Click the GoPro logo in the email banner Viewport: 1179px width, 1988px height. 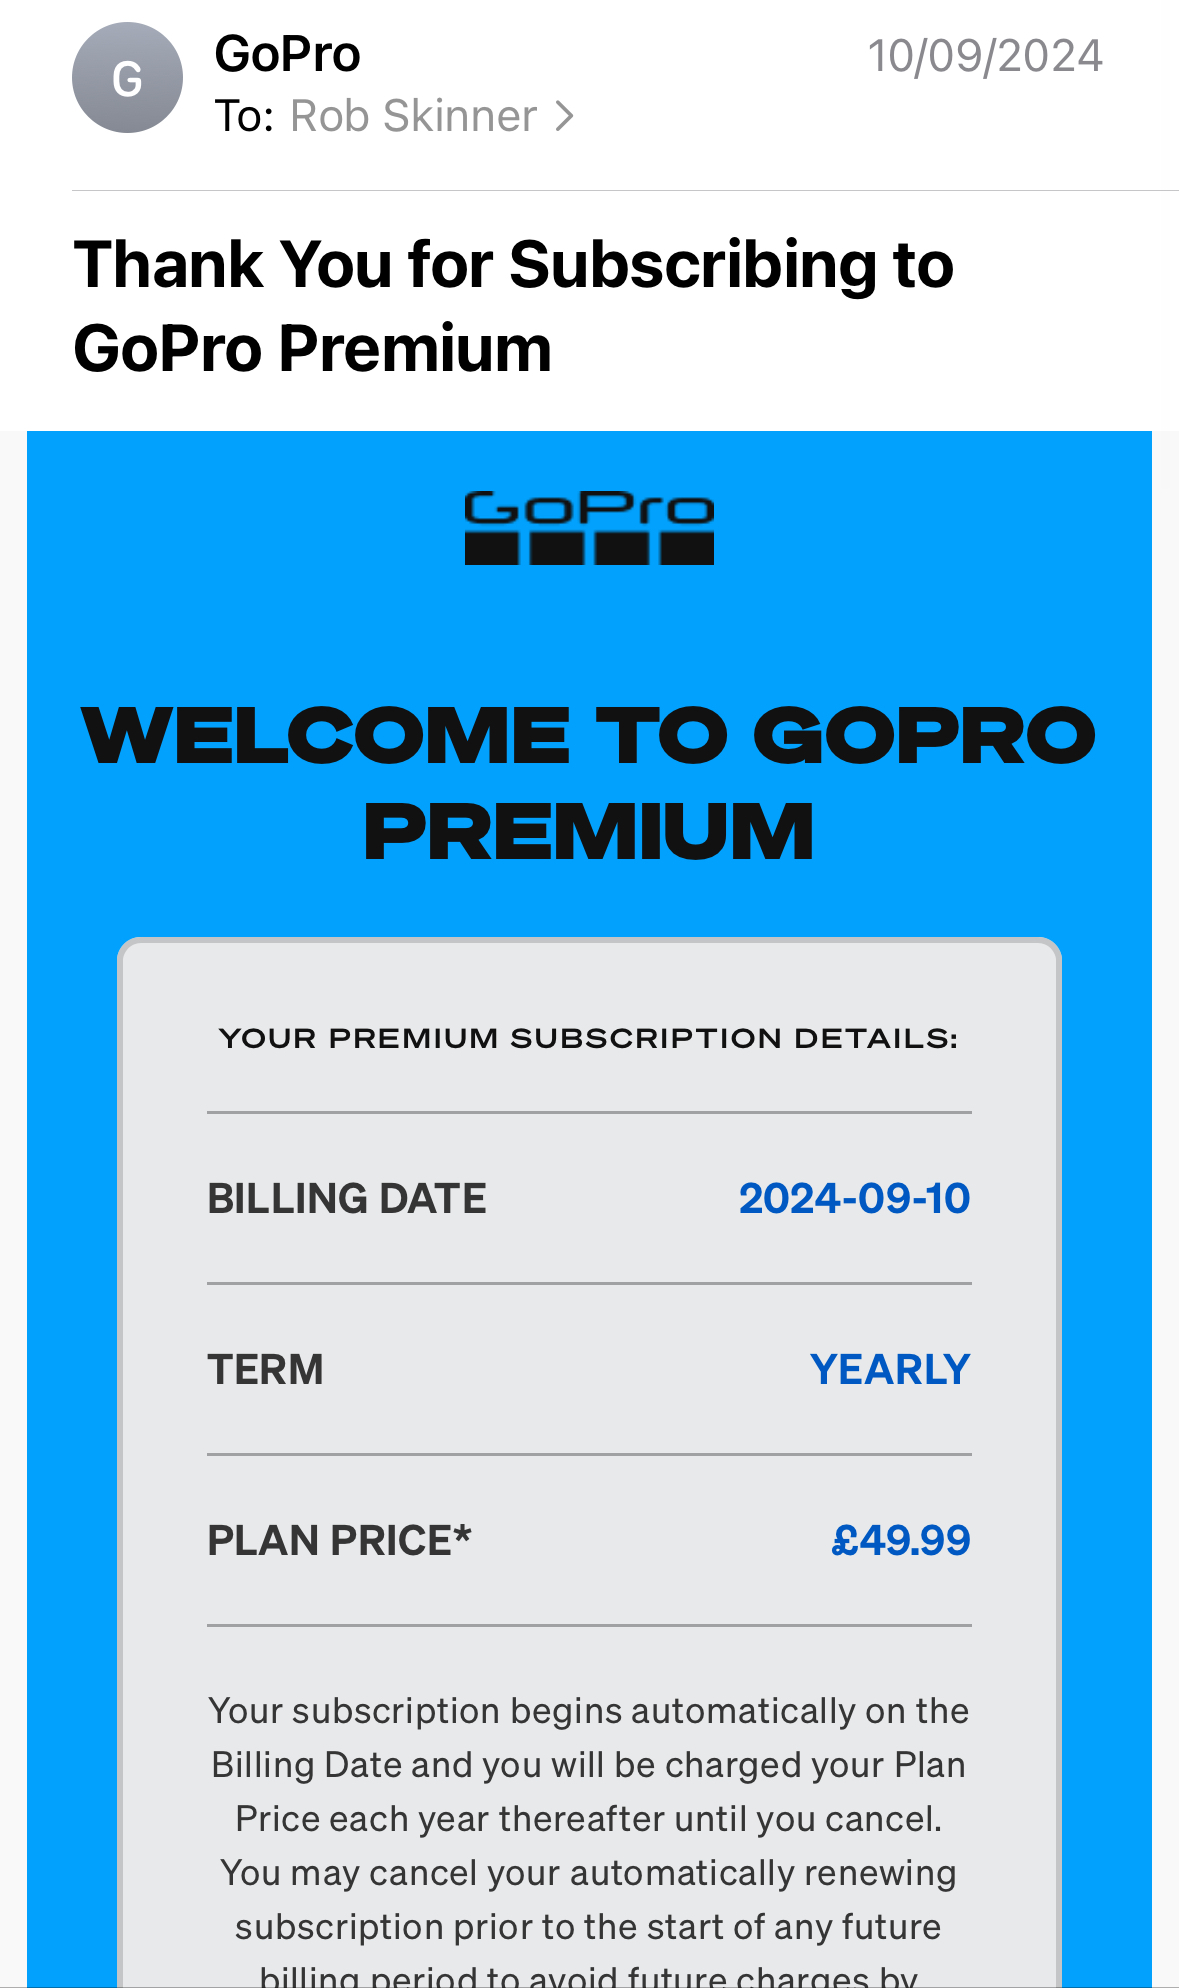click(x=589, y=528)
